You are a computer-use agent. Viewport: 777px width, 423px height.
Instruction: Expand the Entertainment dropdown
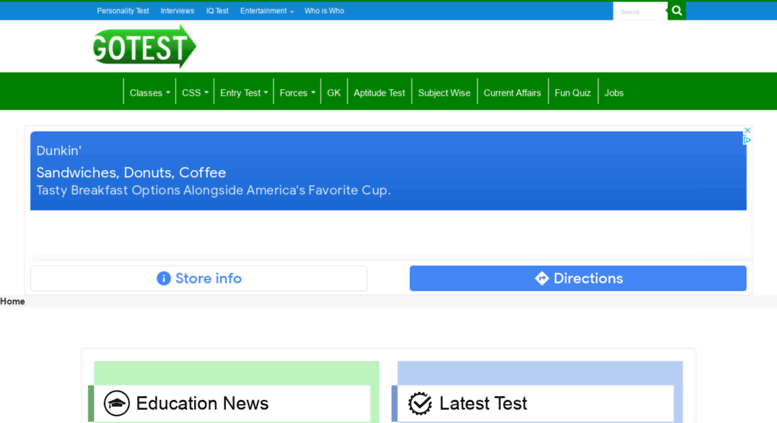pyautogui.click(x=267, y=11)
